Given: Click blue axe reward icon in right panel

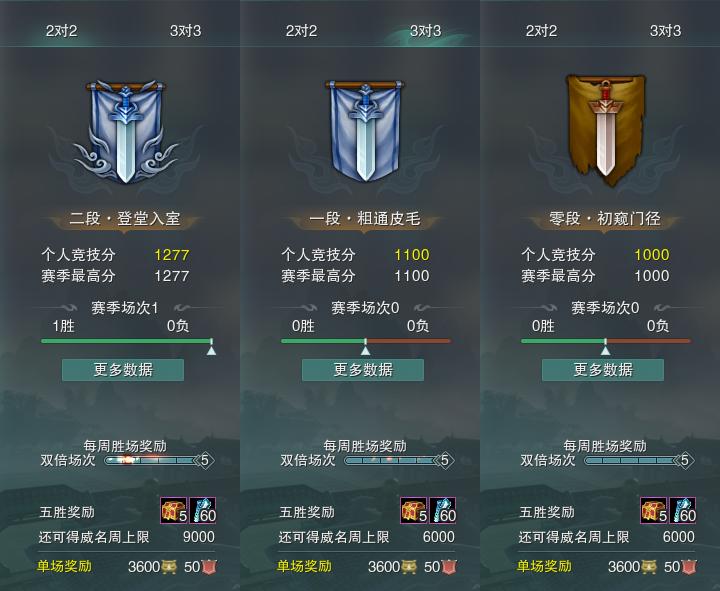Looking at the screenshot, I should (x=683, y=510).
